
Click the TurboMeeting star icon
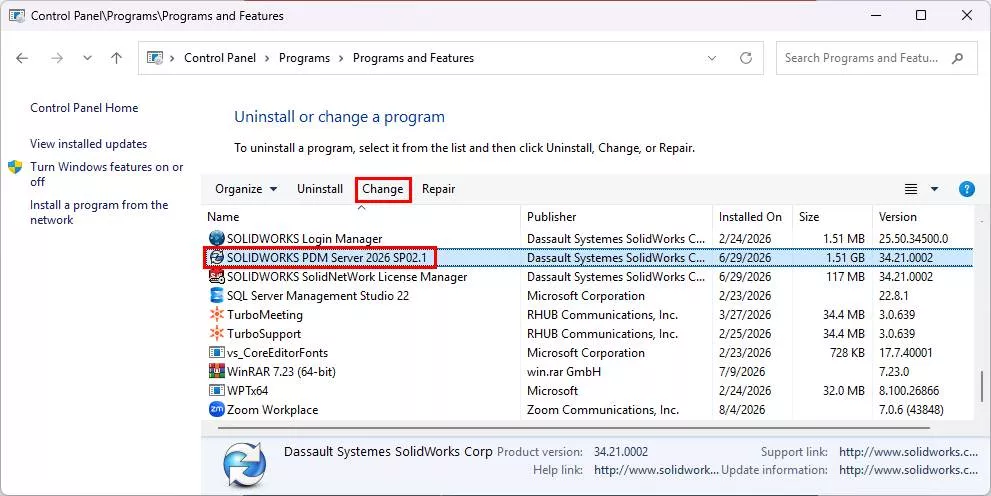click(216, 314)
